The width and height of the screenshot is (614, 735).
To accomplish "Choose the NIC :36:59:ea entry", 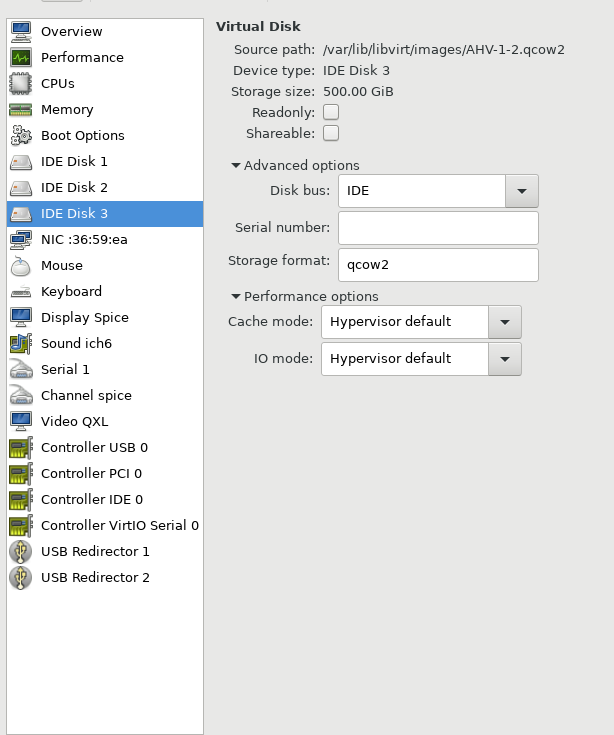I will (105, 240).
